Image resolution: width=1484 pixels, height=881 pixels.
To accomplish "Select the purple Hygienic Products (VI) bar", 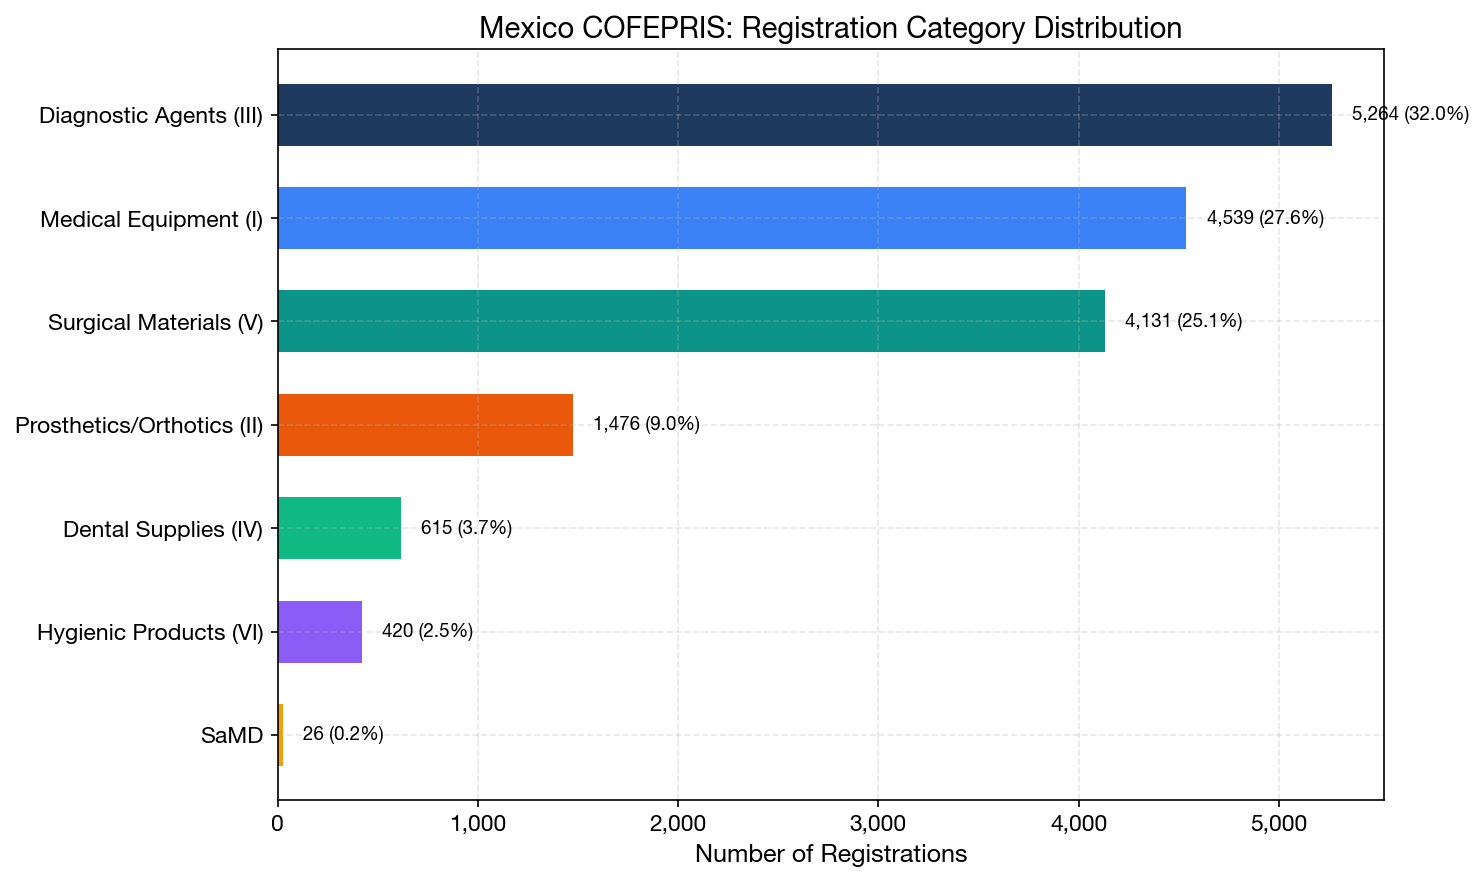I will tap(320, 632).
